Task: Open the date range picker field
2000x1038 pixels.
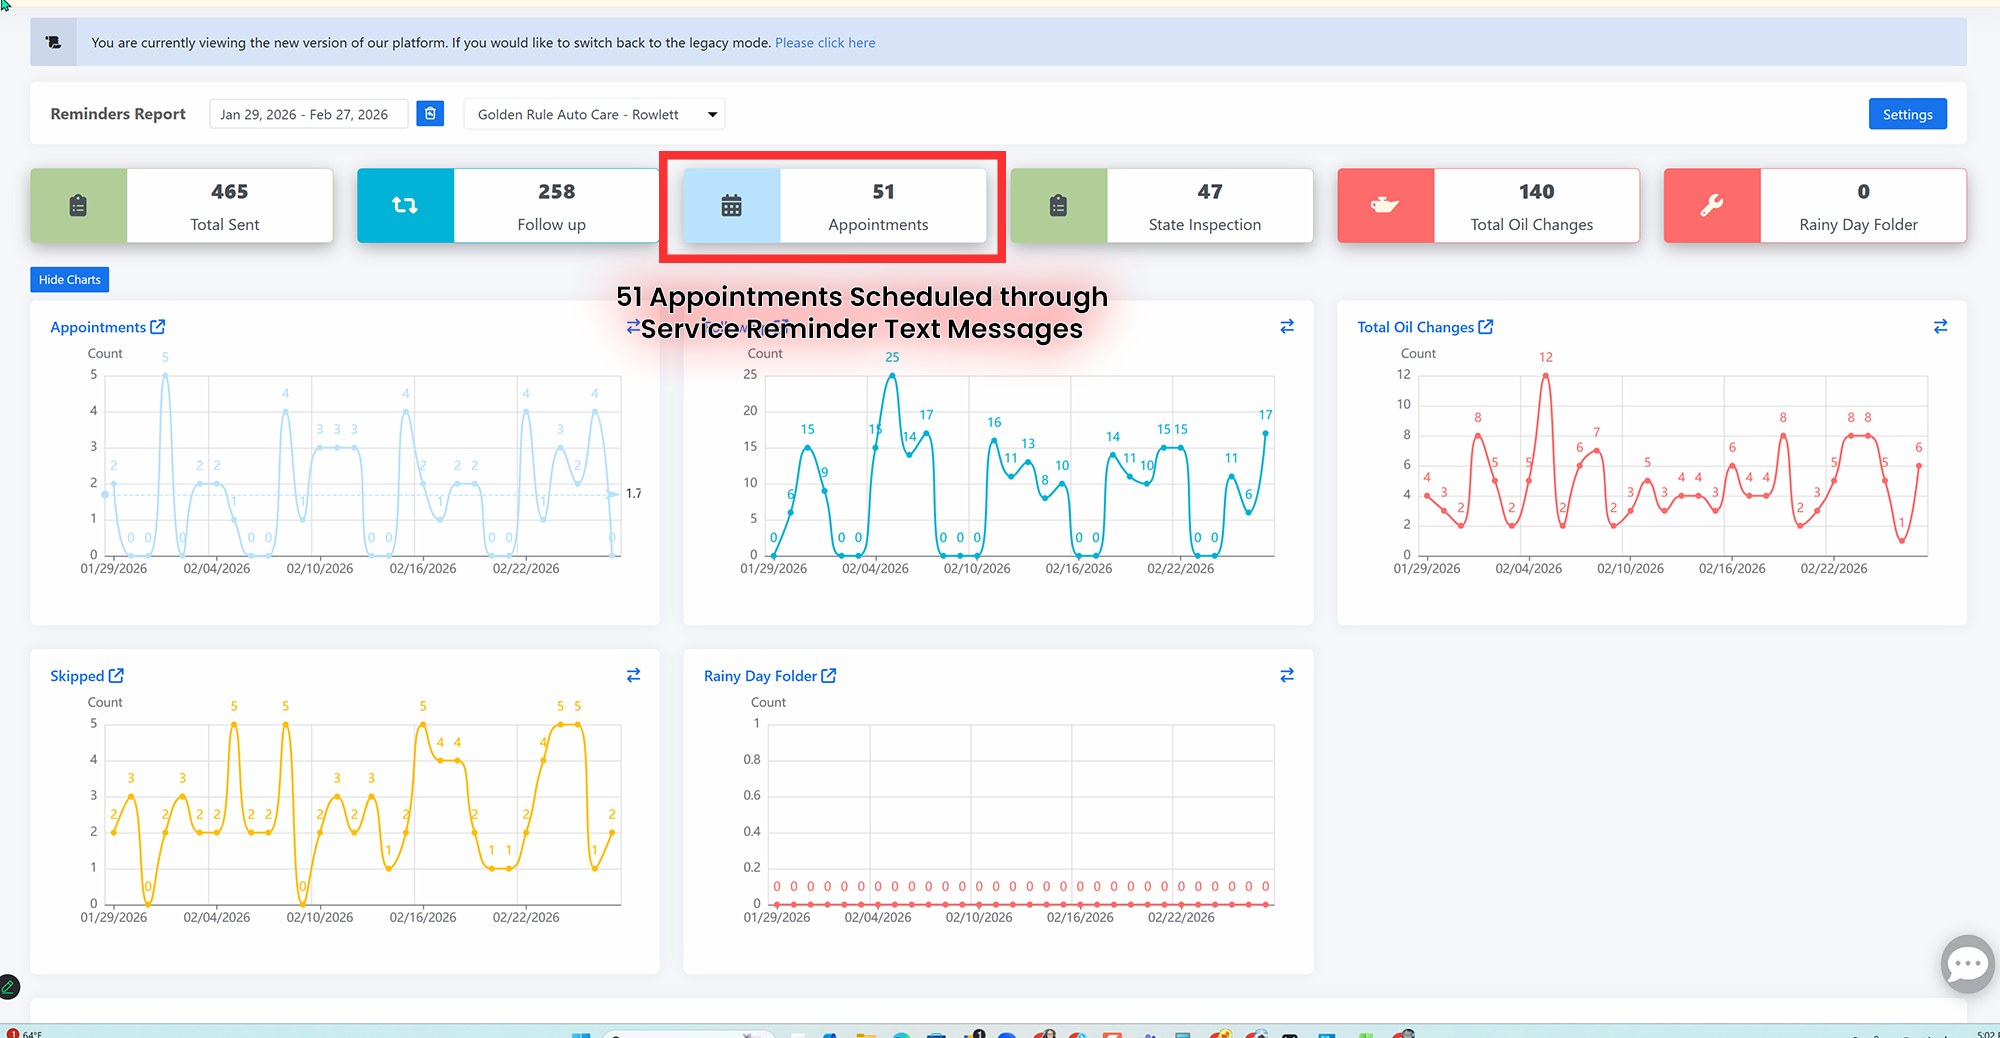Action: pos(307,114)
